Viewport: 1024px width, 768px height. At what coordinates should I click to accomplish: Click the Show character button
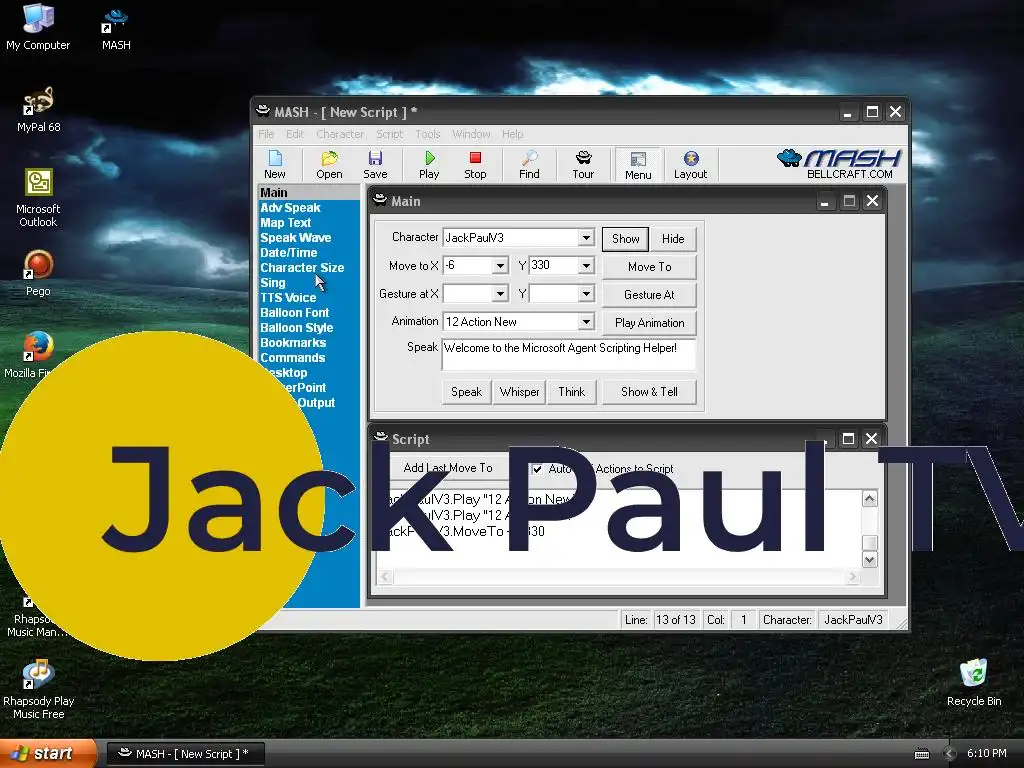click(x=625, y=238)
